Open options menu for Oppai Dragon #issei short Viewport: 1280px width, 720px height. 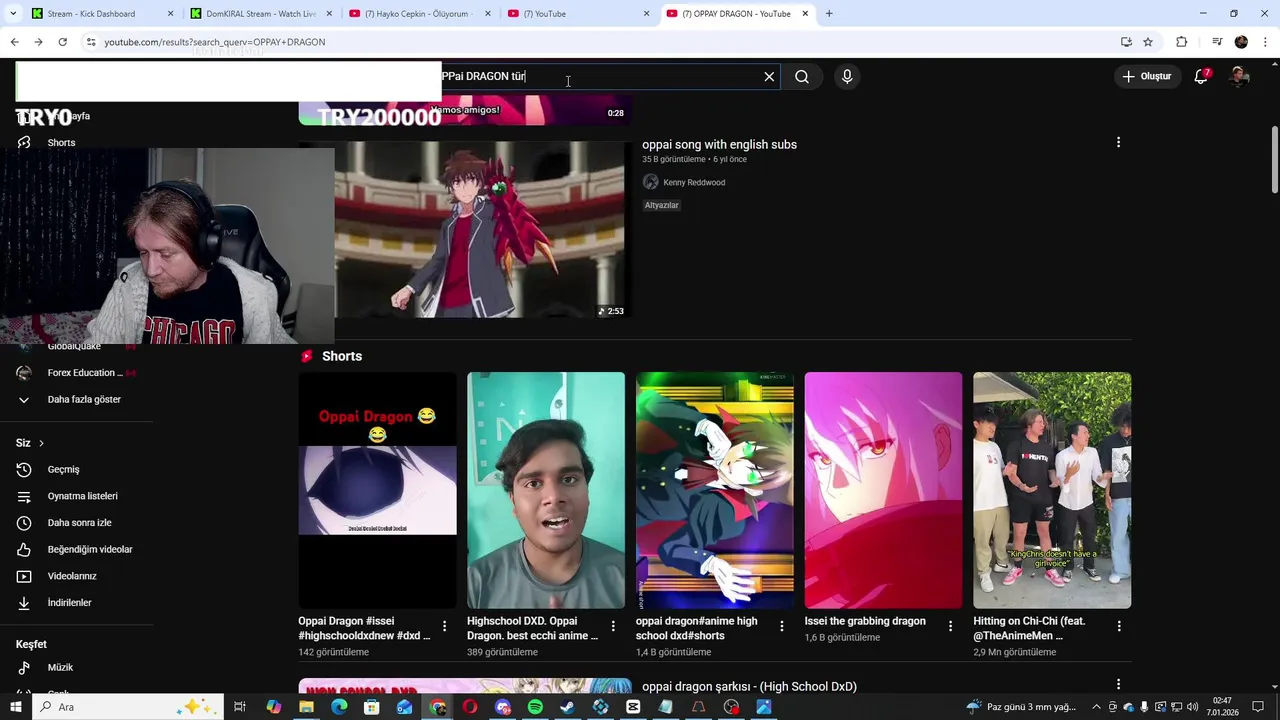[444, 626]
